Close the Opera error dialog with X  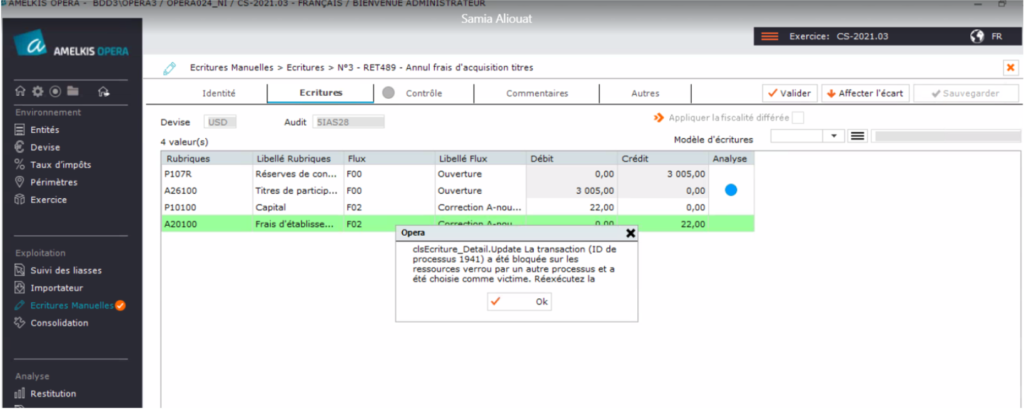point(630,233)
